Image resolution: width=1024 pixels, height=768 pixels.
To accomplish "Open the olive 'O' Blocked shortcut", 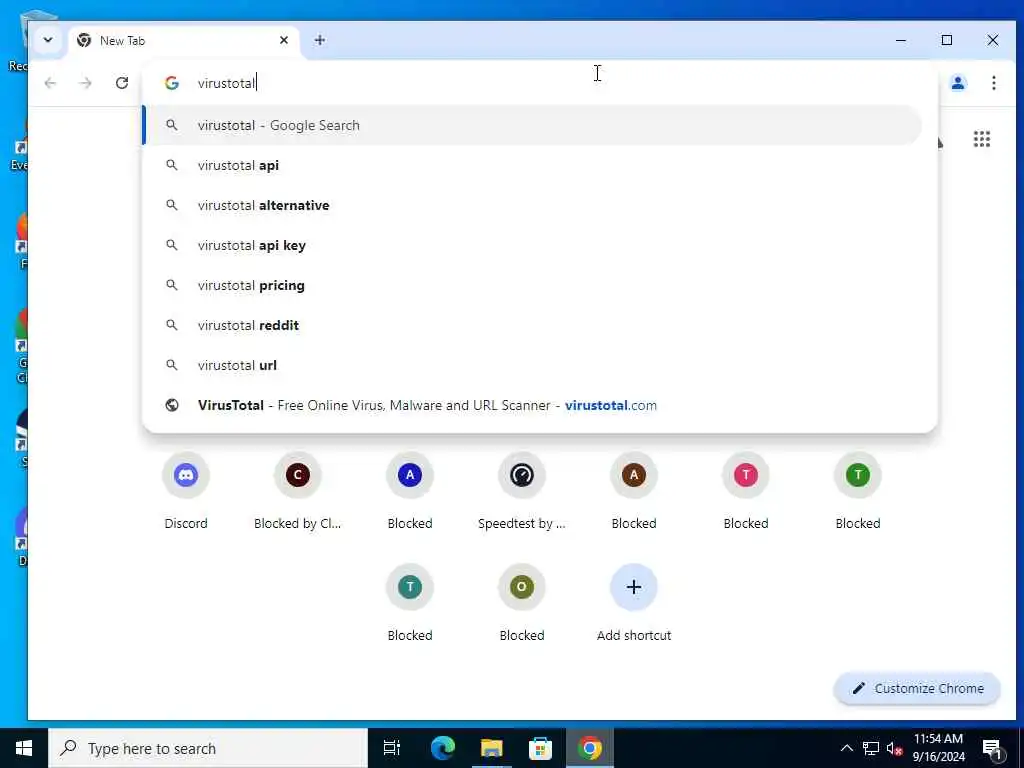I will click(522, 603).
